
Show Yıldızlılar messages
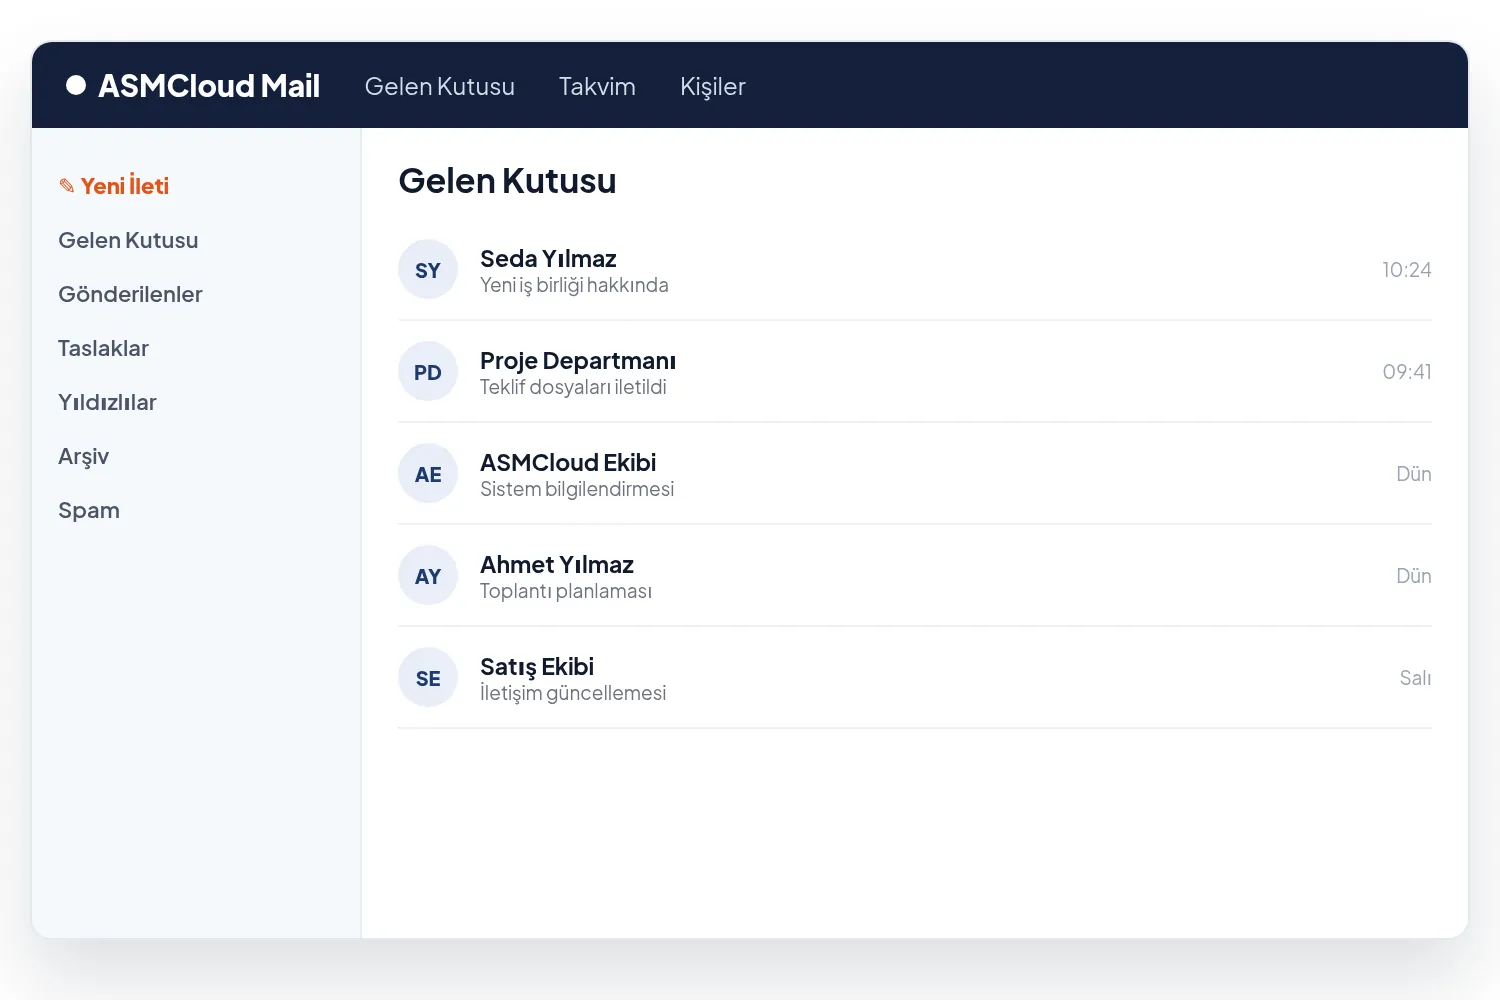click(107, 402)
